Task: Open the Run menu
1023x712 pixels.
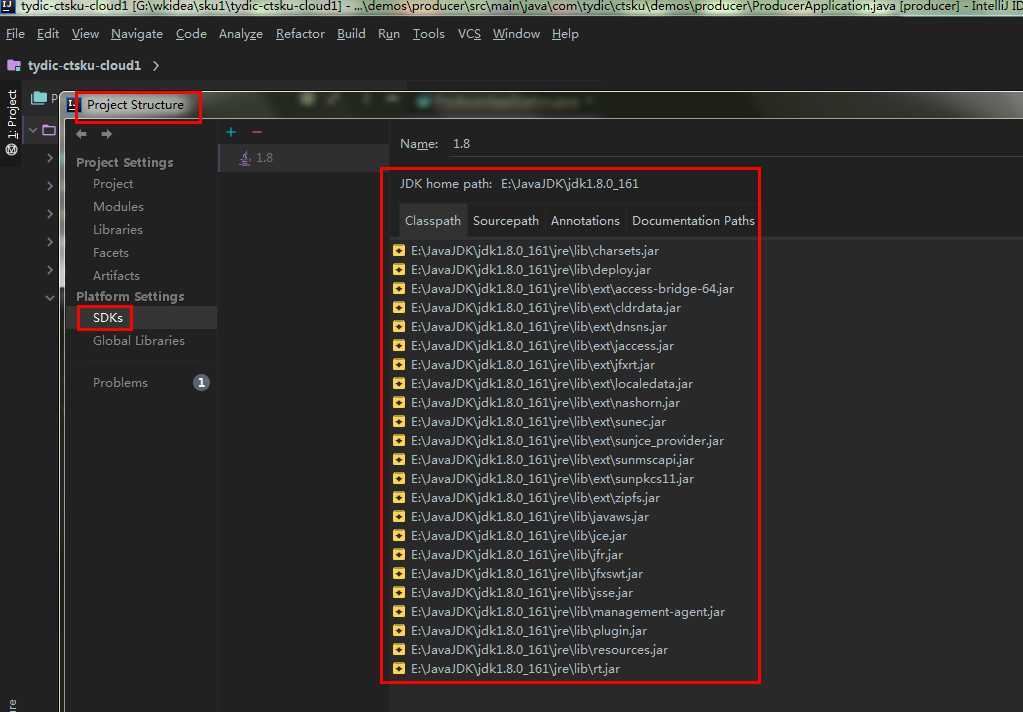Action: [389, 34]
